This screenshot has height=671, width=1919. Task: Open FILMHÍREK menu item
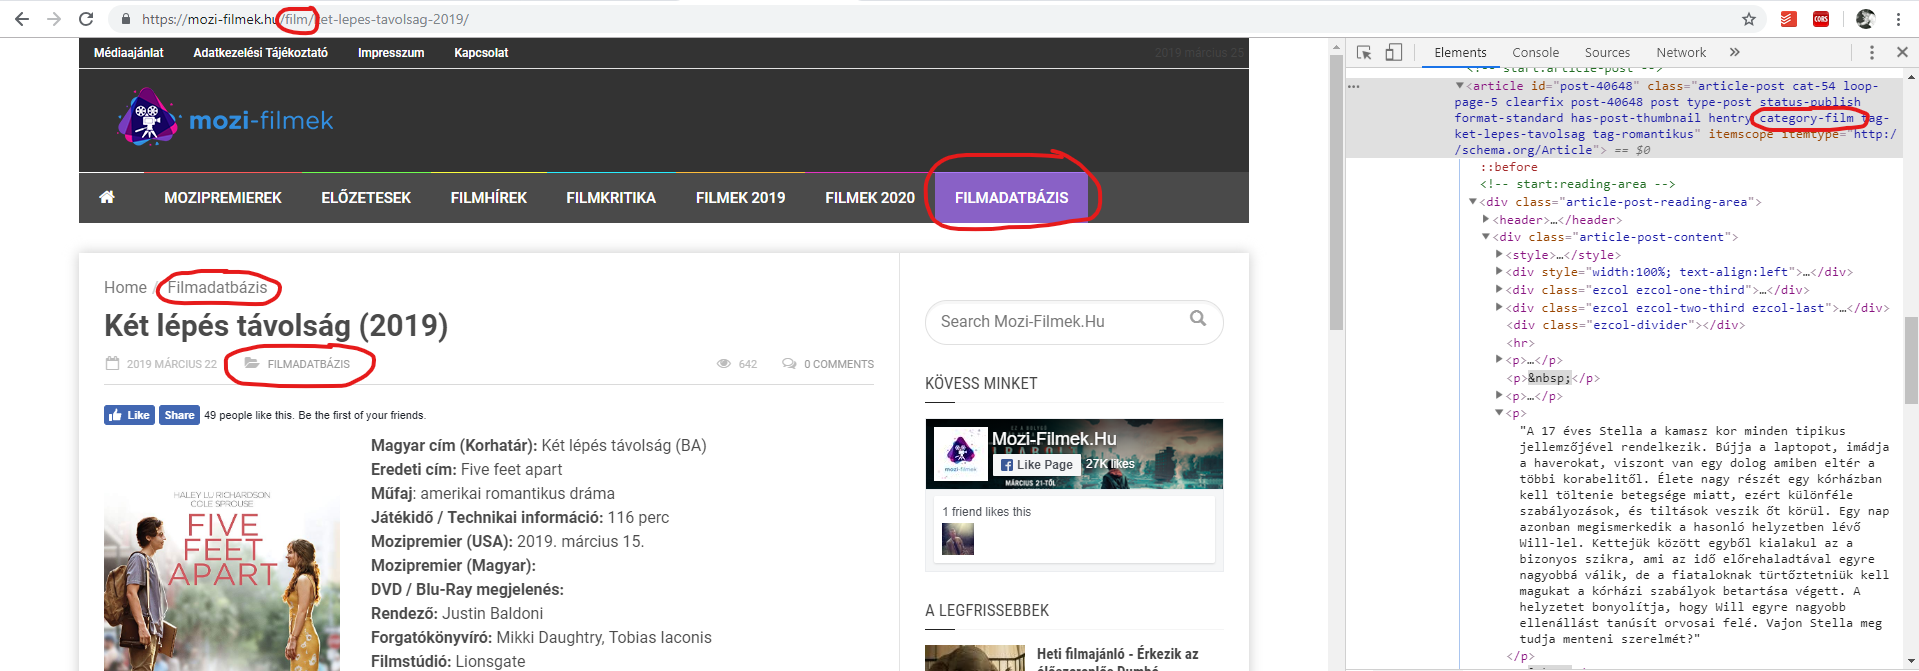coord(489,198)
